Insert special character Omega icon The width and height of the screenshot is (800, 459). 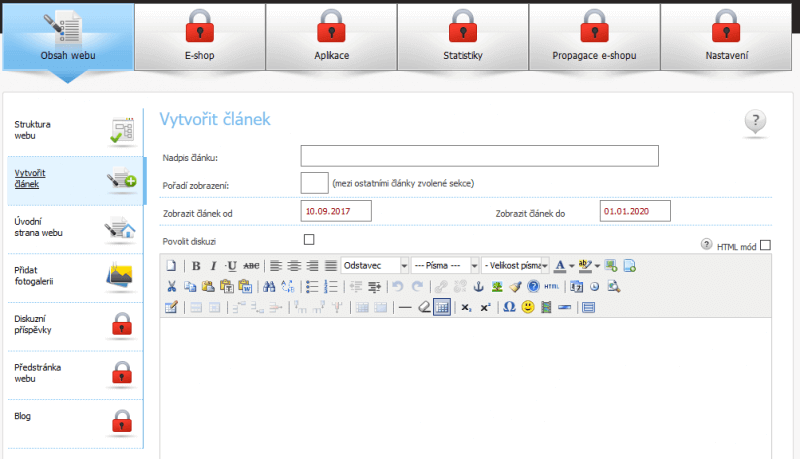[x=509, y=307]
